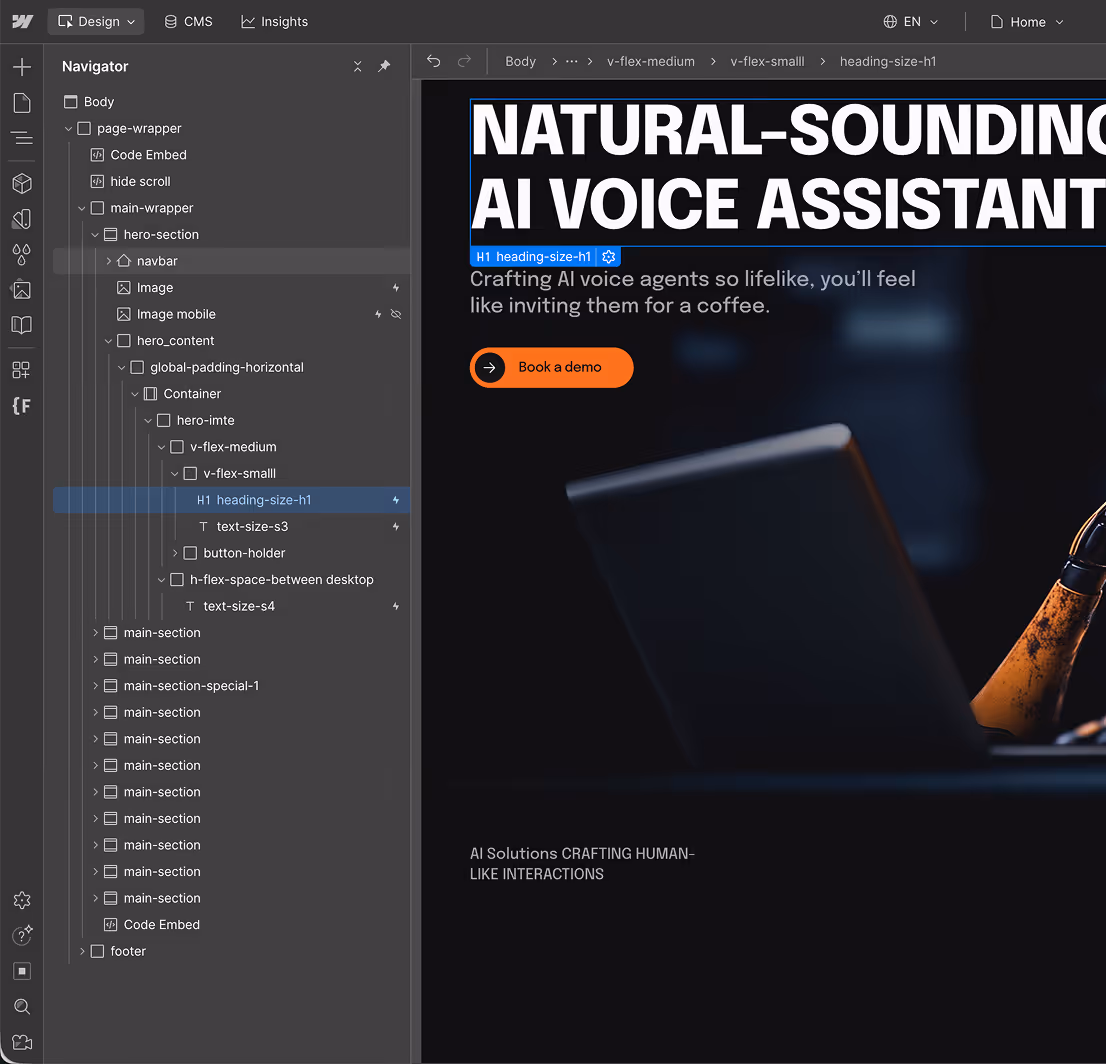This screenshot has width=1106, height=1064.
Task: Open the Apps grid panel
Action: click(22, 370)
